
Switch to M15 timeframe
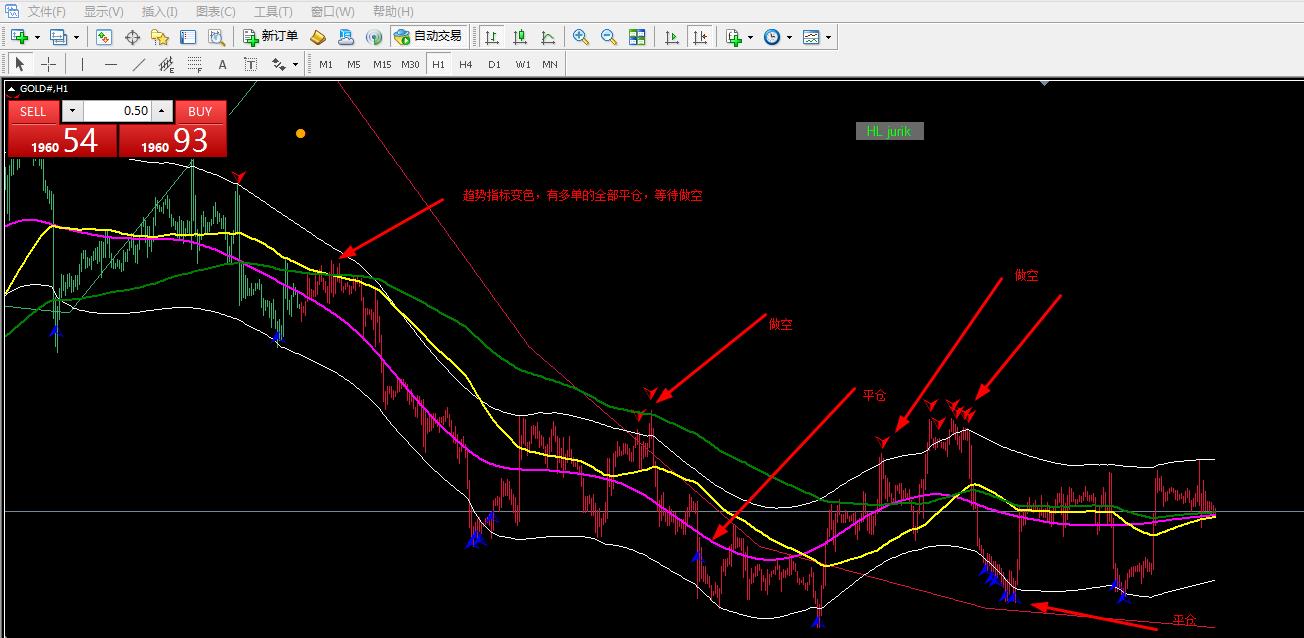point(382,64)
